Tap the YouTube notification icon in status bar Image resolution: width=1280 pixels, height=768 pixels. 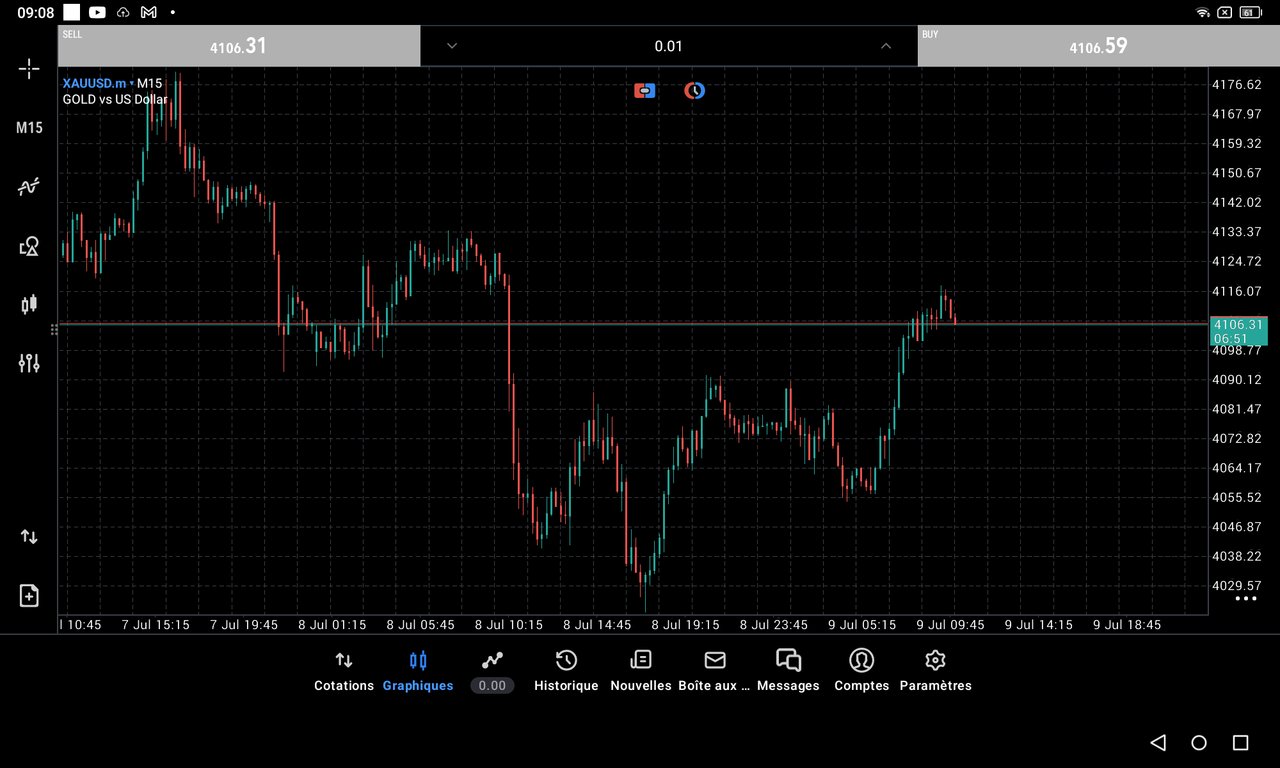pyautogui.click(x=97, y=12)
